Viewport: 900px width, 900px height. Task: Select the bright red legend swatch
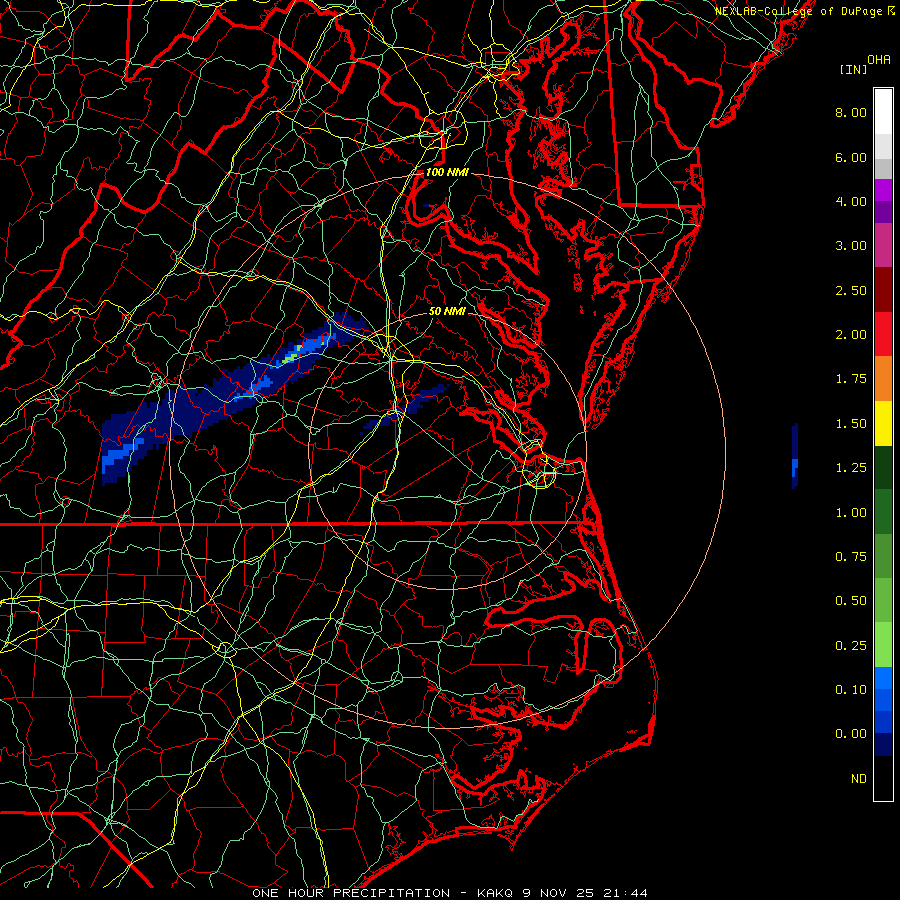coord(883,334)
